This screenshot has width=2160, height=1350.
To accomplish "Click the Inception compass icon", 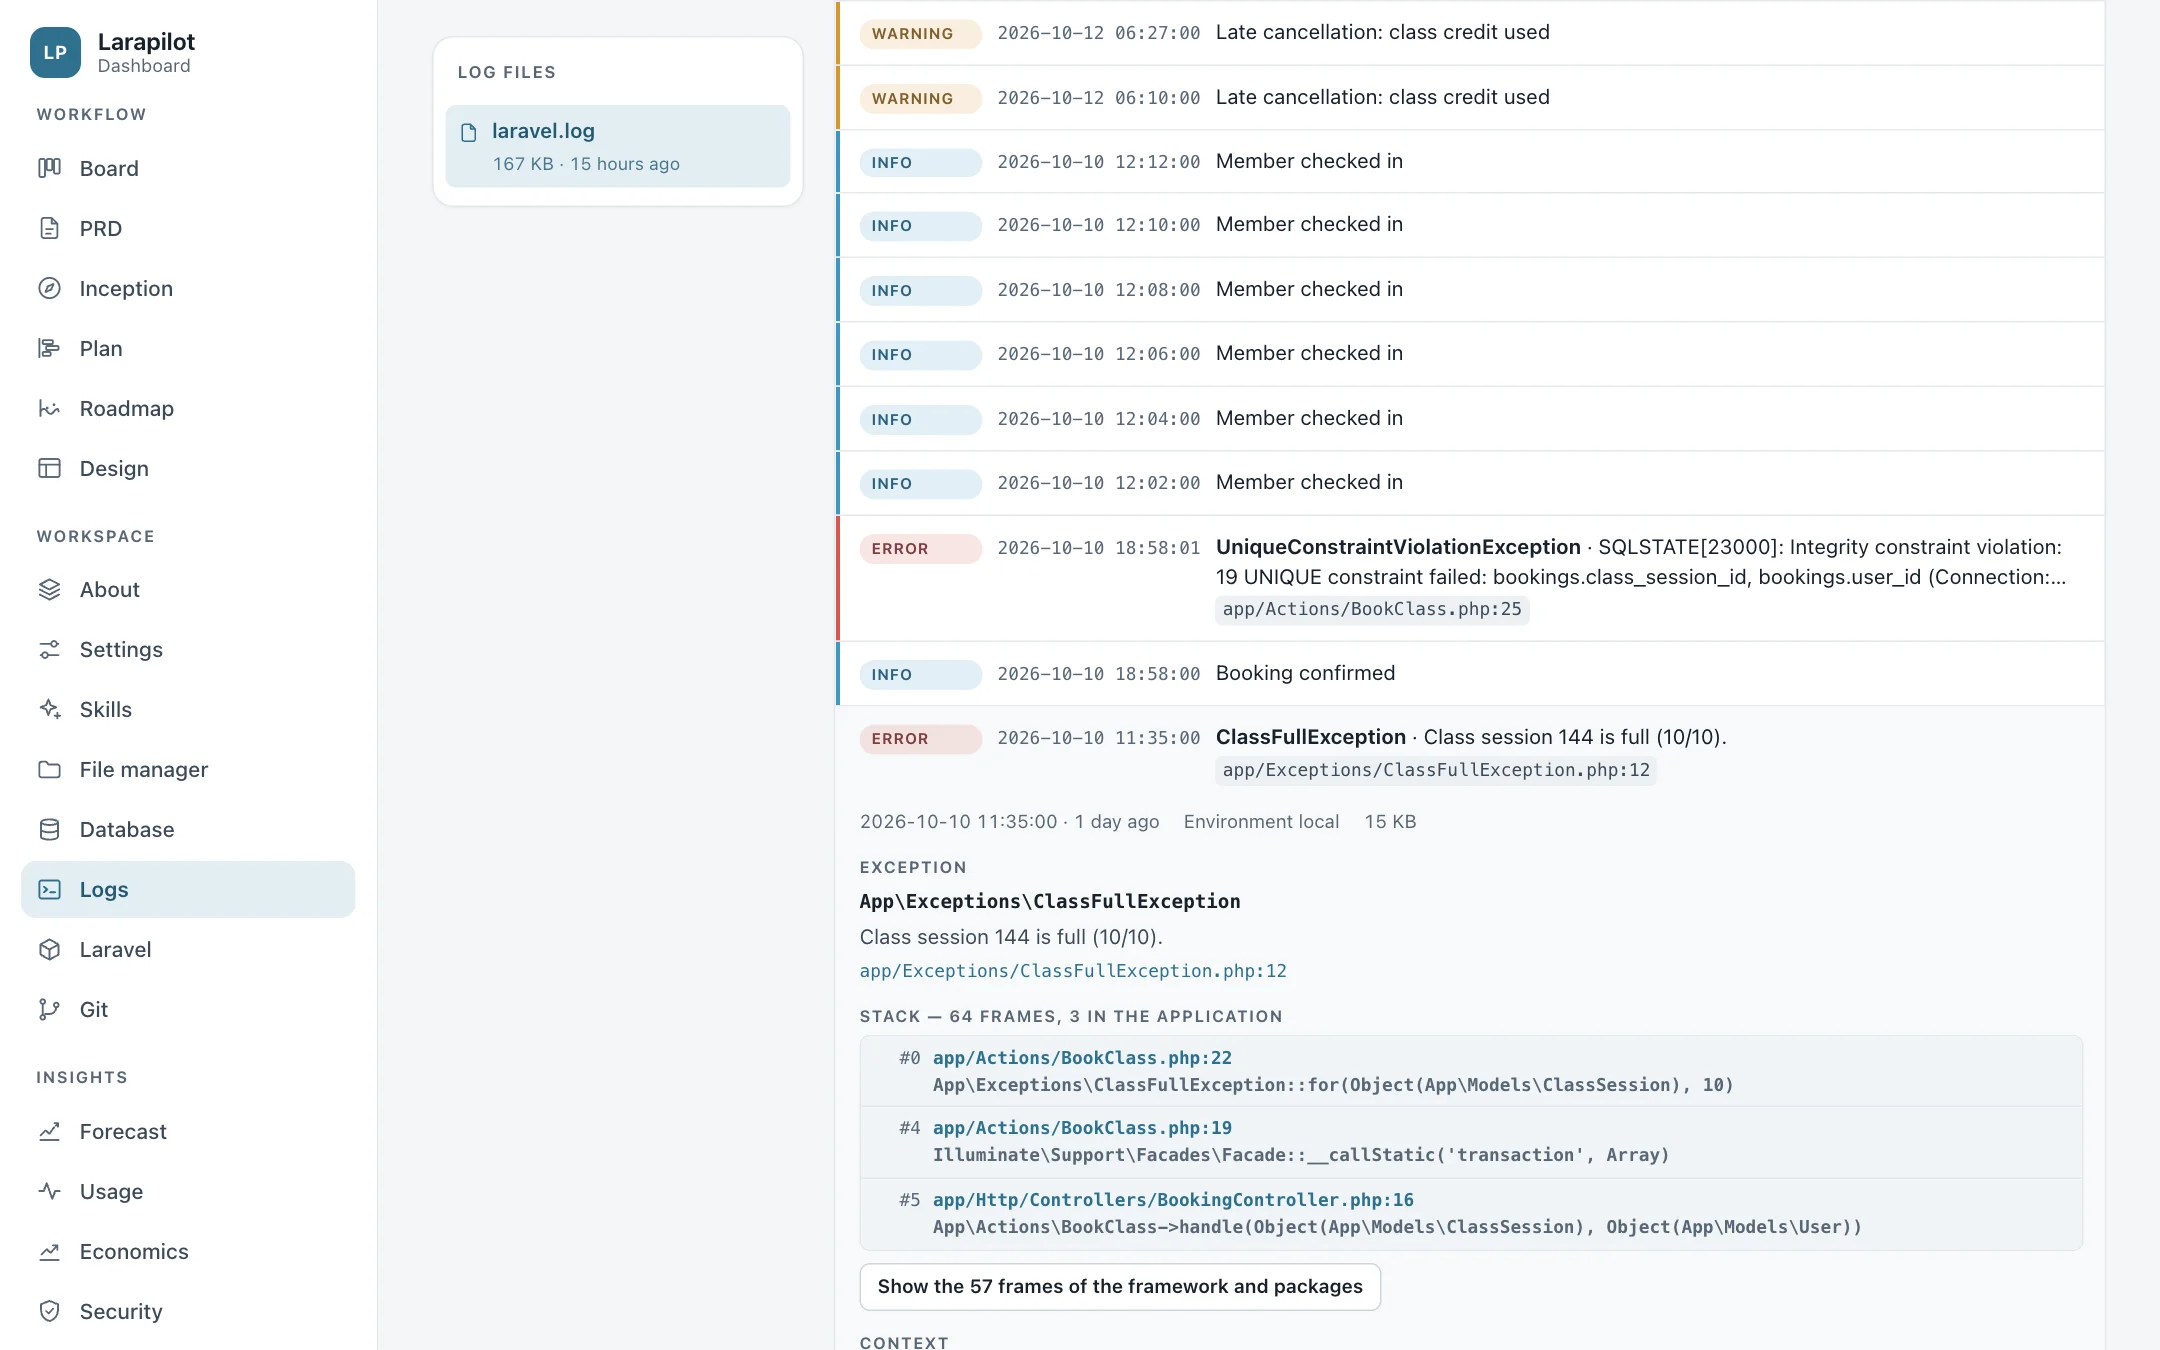I will click(49, 288).
